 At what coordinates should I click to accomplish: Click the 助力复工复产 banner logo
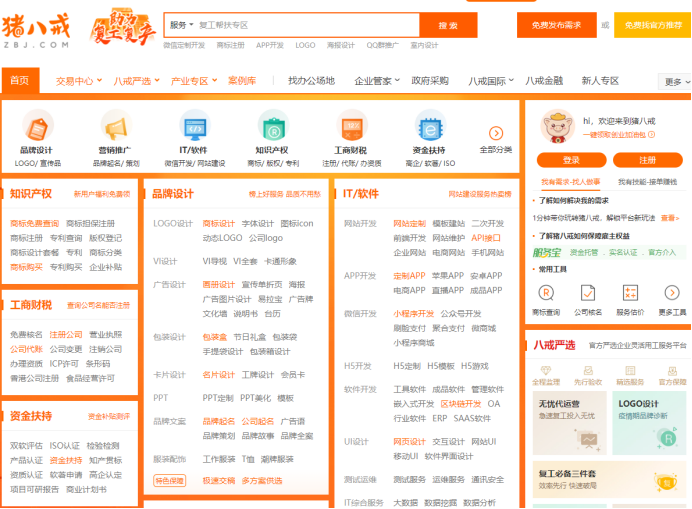[x=123, y=28]
